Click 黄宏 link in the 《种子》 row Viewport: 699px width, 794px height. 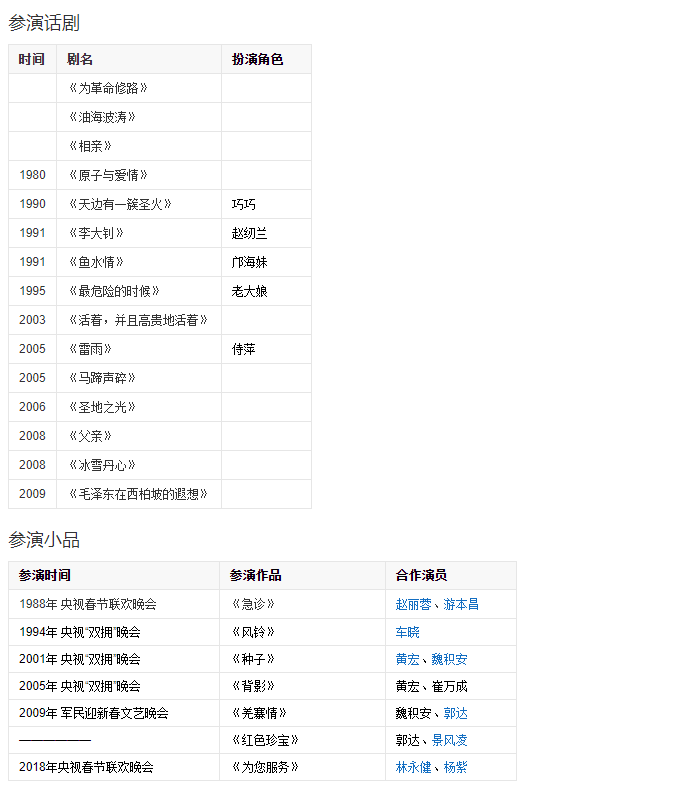pyautogui.click(x=407, y=659)
